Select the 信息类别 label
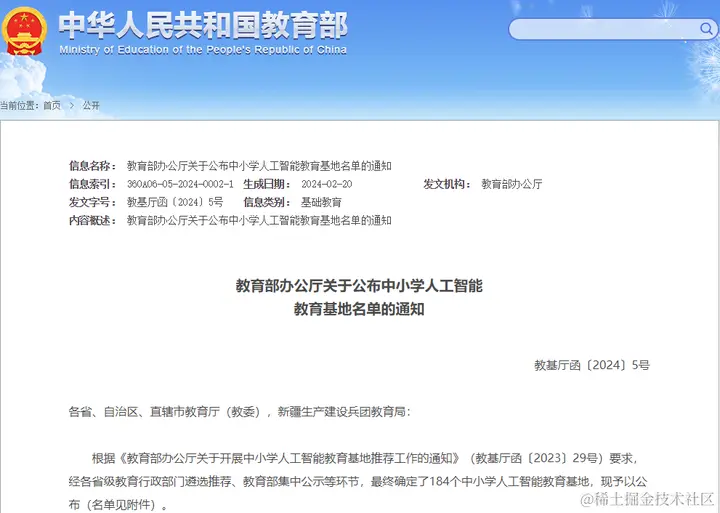This screenshot has height=513, width=720. [267, 202]
